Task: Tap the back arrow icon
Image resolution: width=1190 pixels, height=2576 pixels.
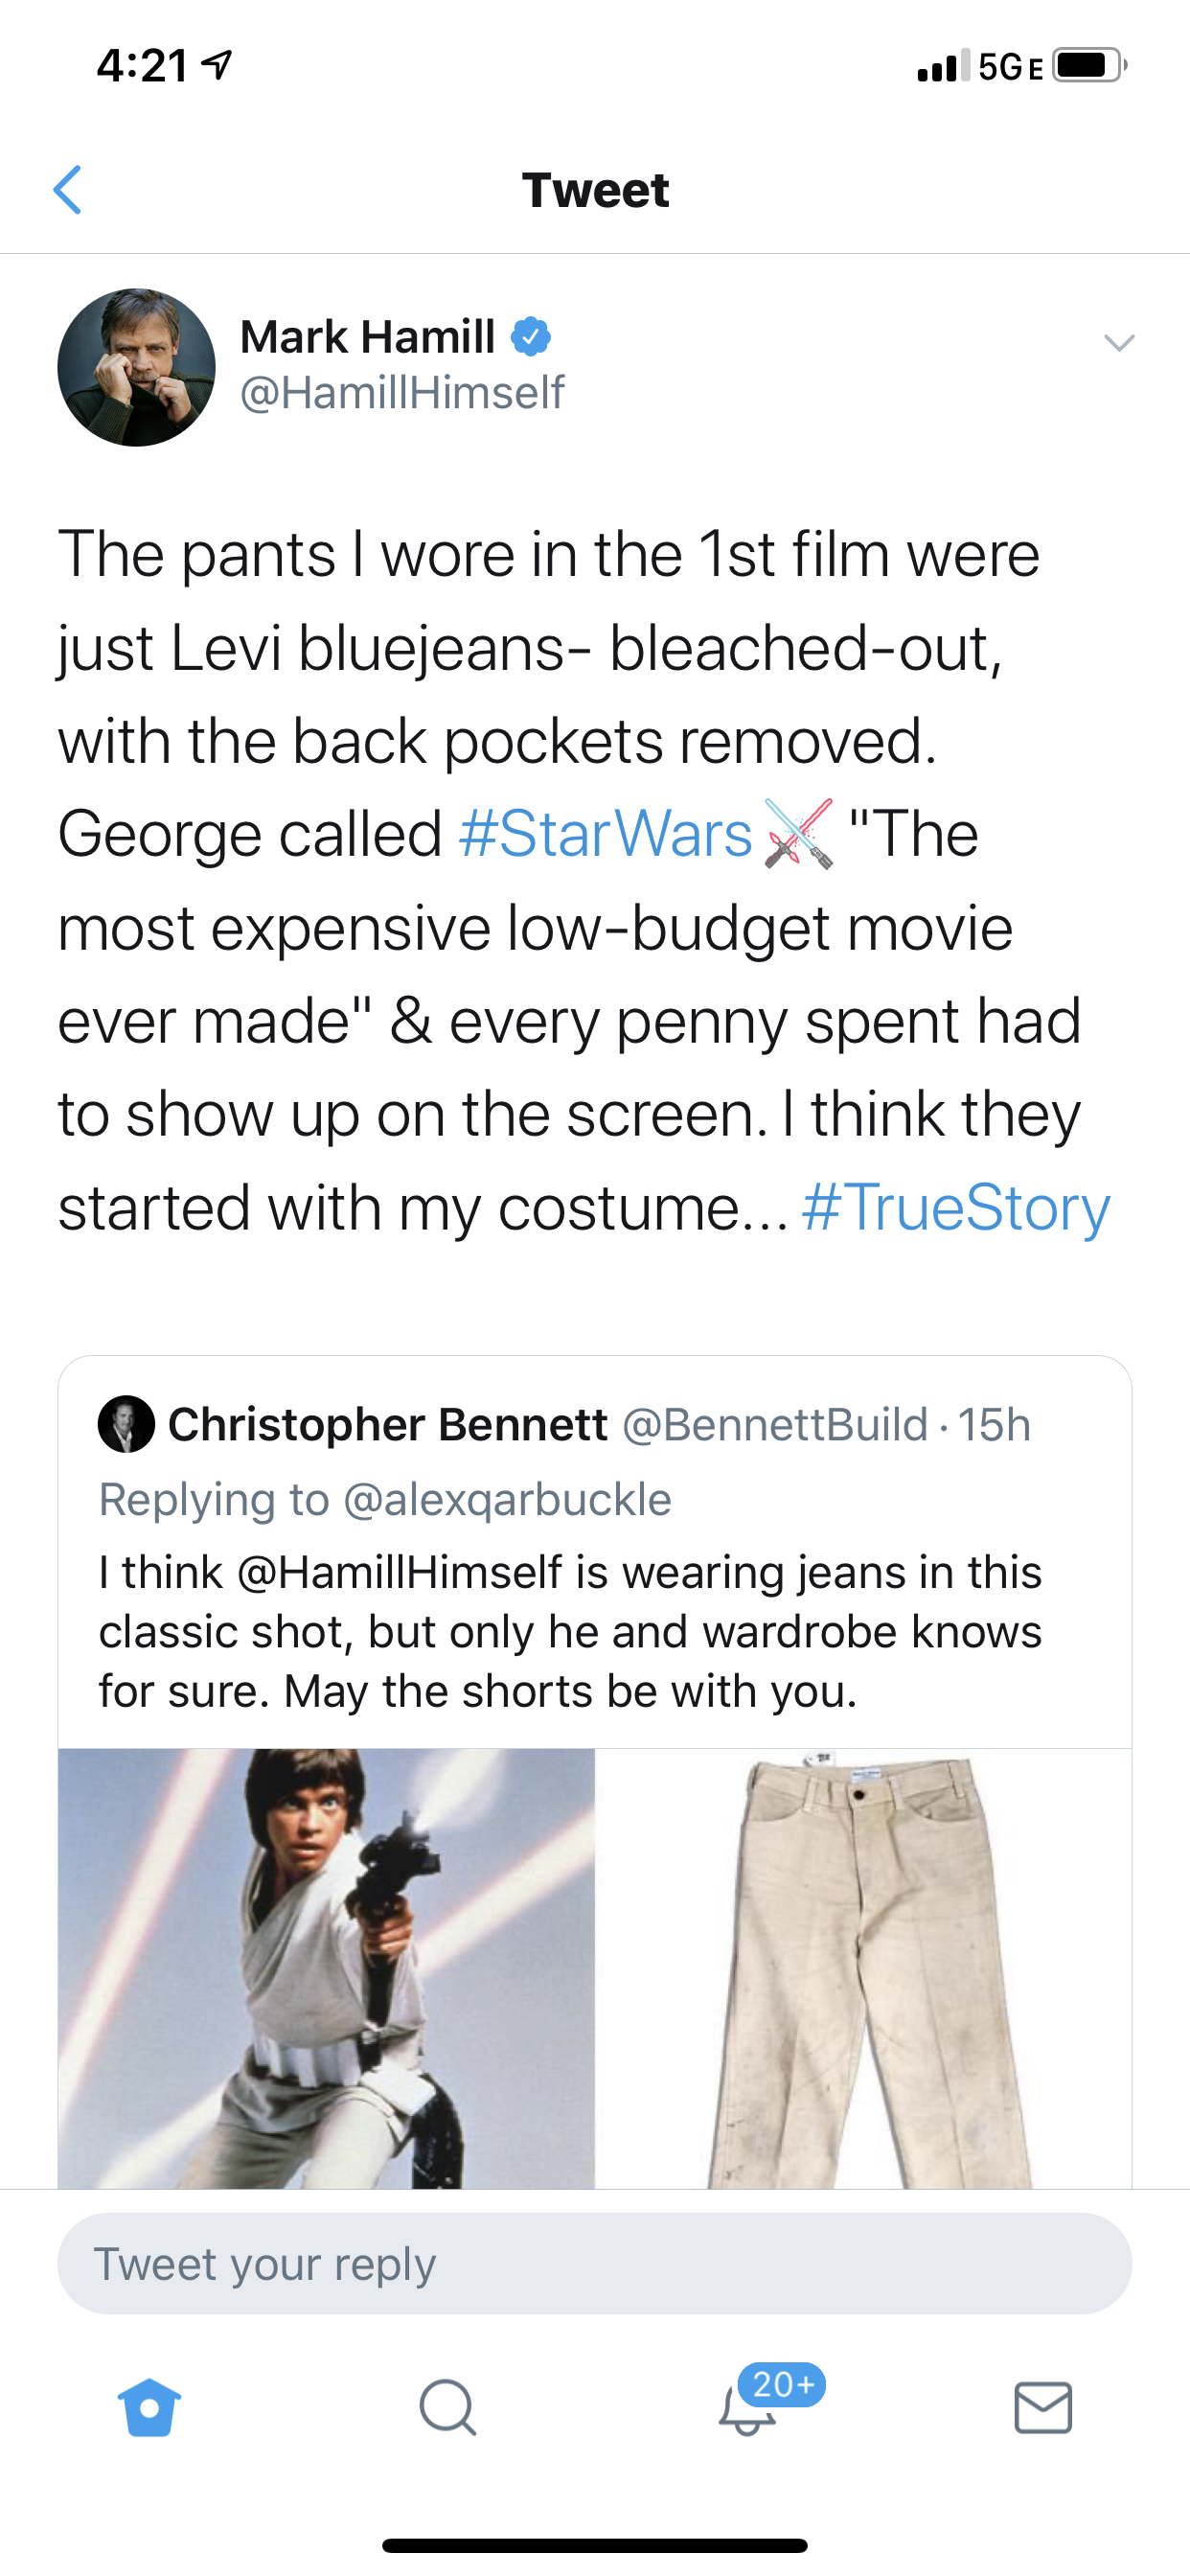Action: pyautogui.click(x=67, y=190)
